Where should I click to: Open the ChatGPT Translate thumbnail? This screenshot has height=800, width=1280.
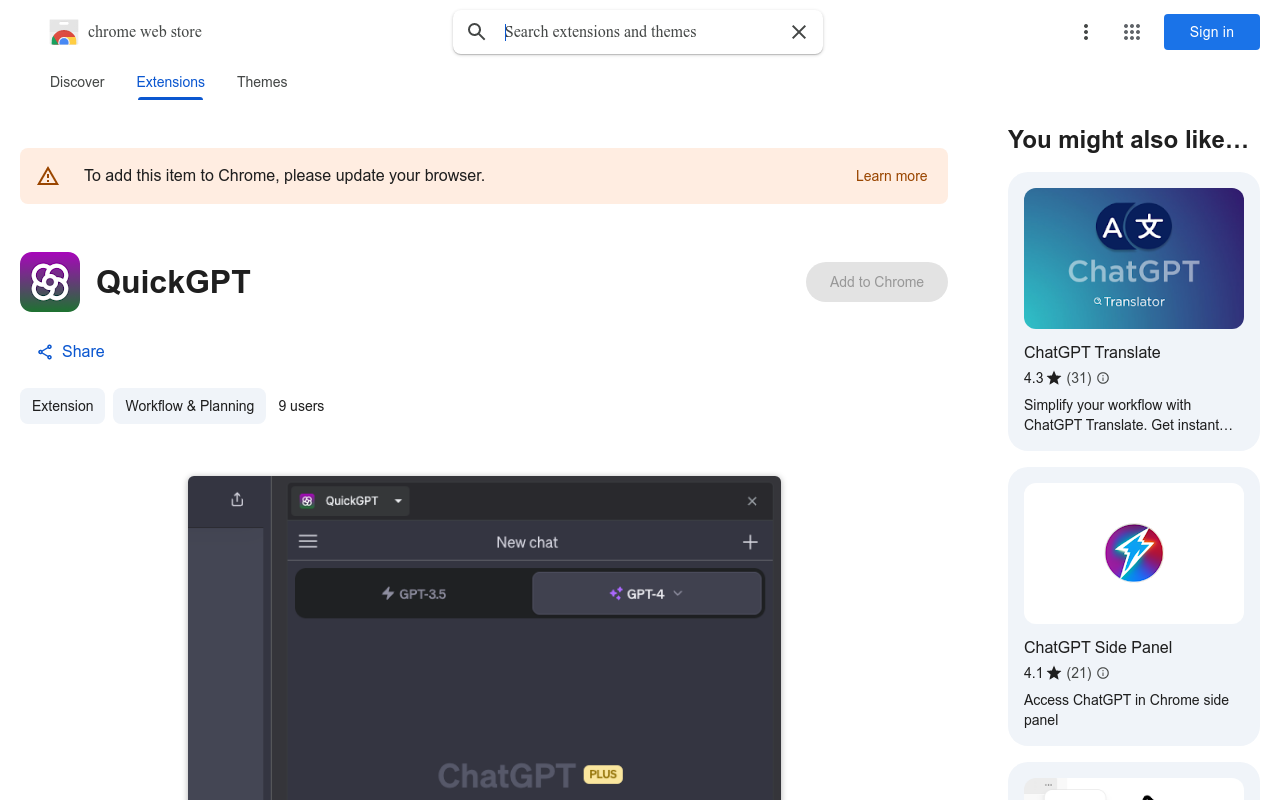click(x=1134, y=258)
